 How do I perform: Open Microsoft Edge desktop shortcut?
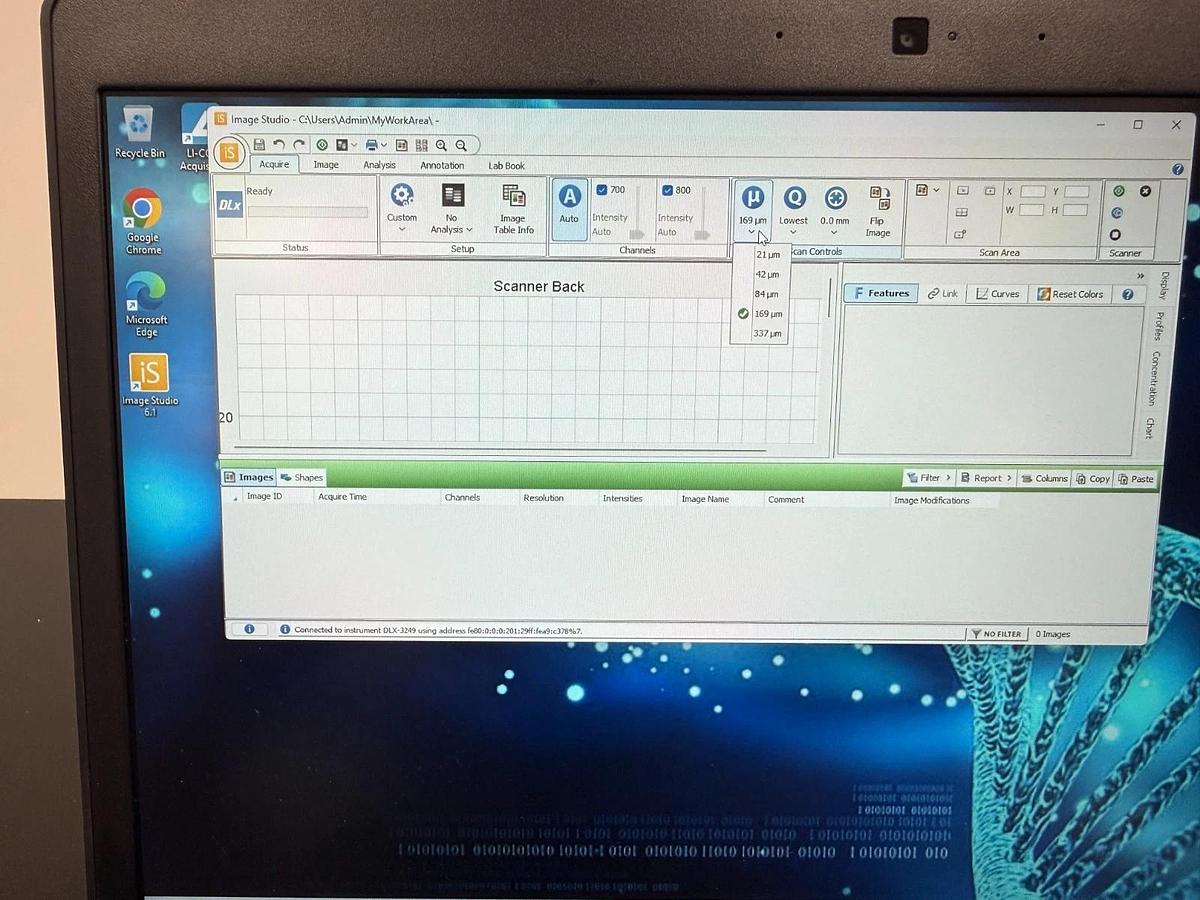pyautogui.click(x=146, y=304)
